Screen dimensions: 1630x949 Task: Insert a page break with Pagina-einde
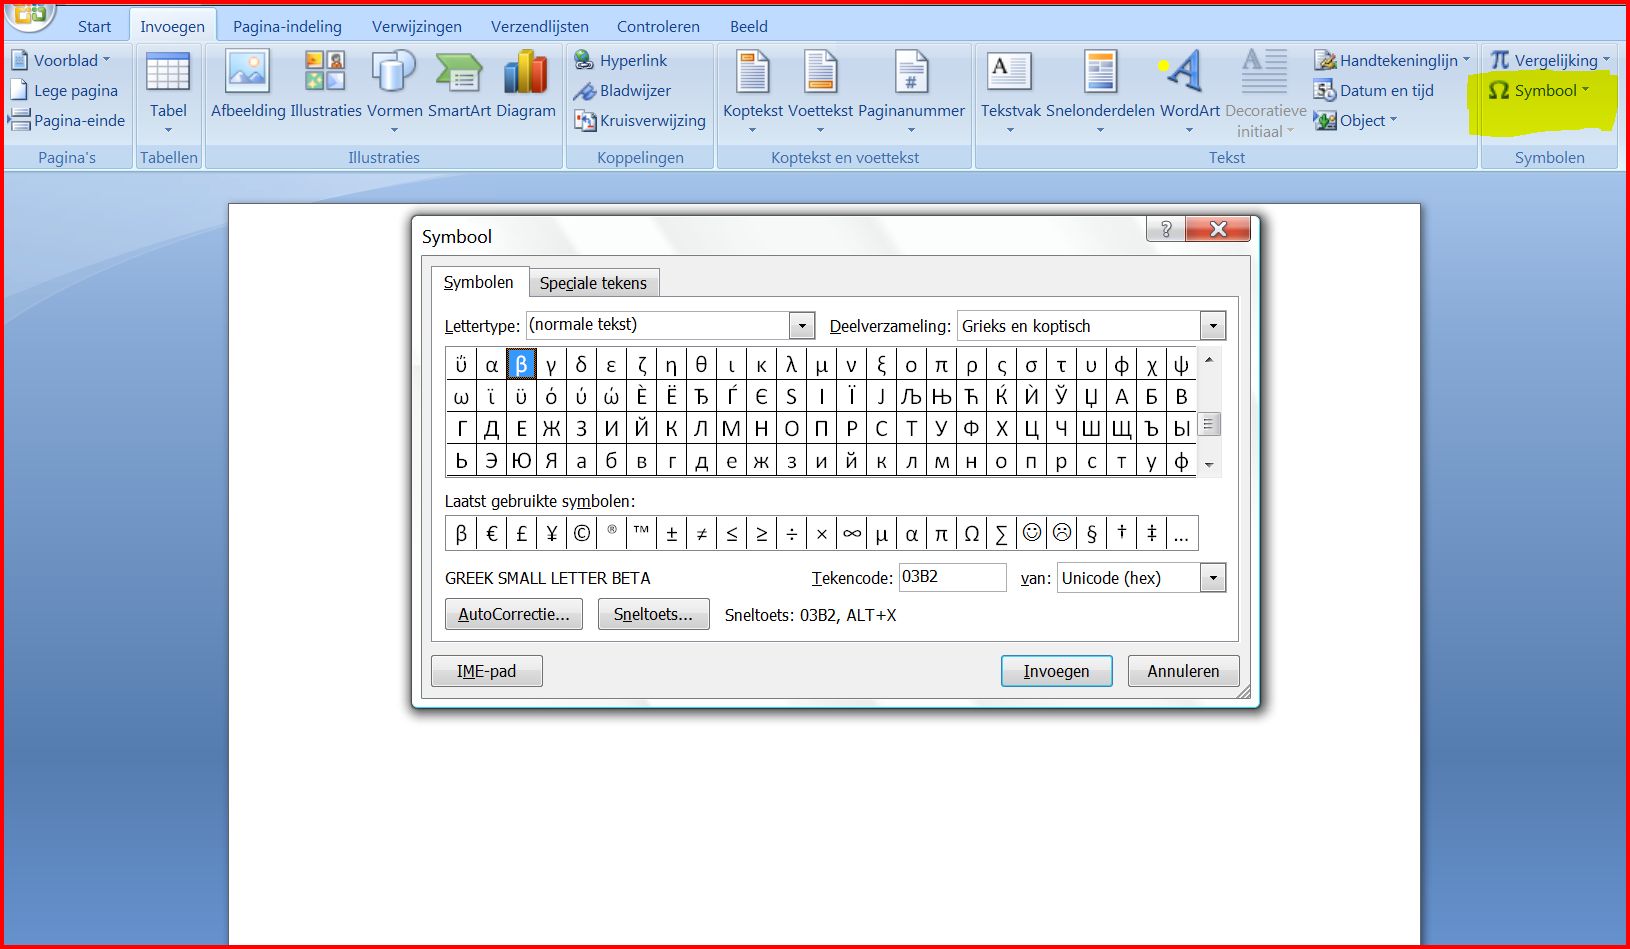pos(67,120)
